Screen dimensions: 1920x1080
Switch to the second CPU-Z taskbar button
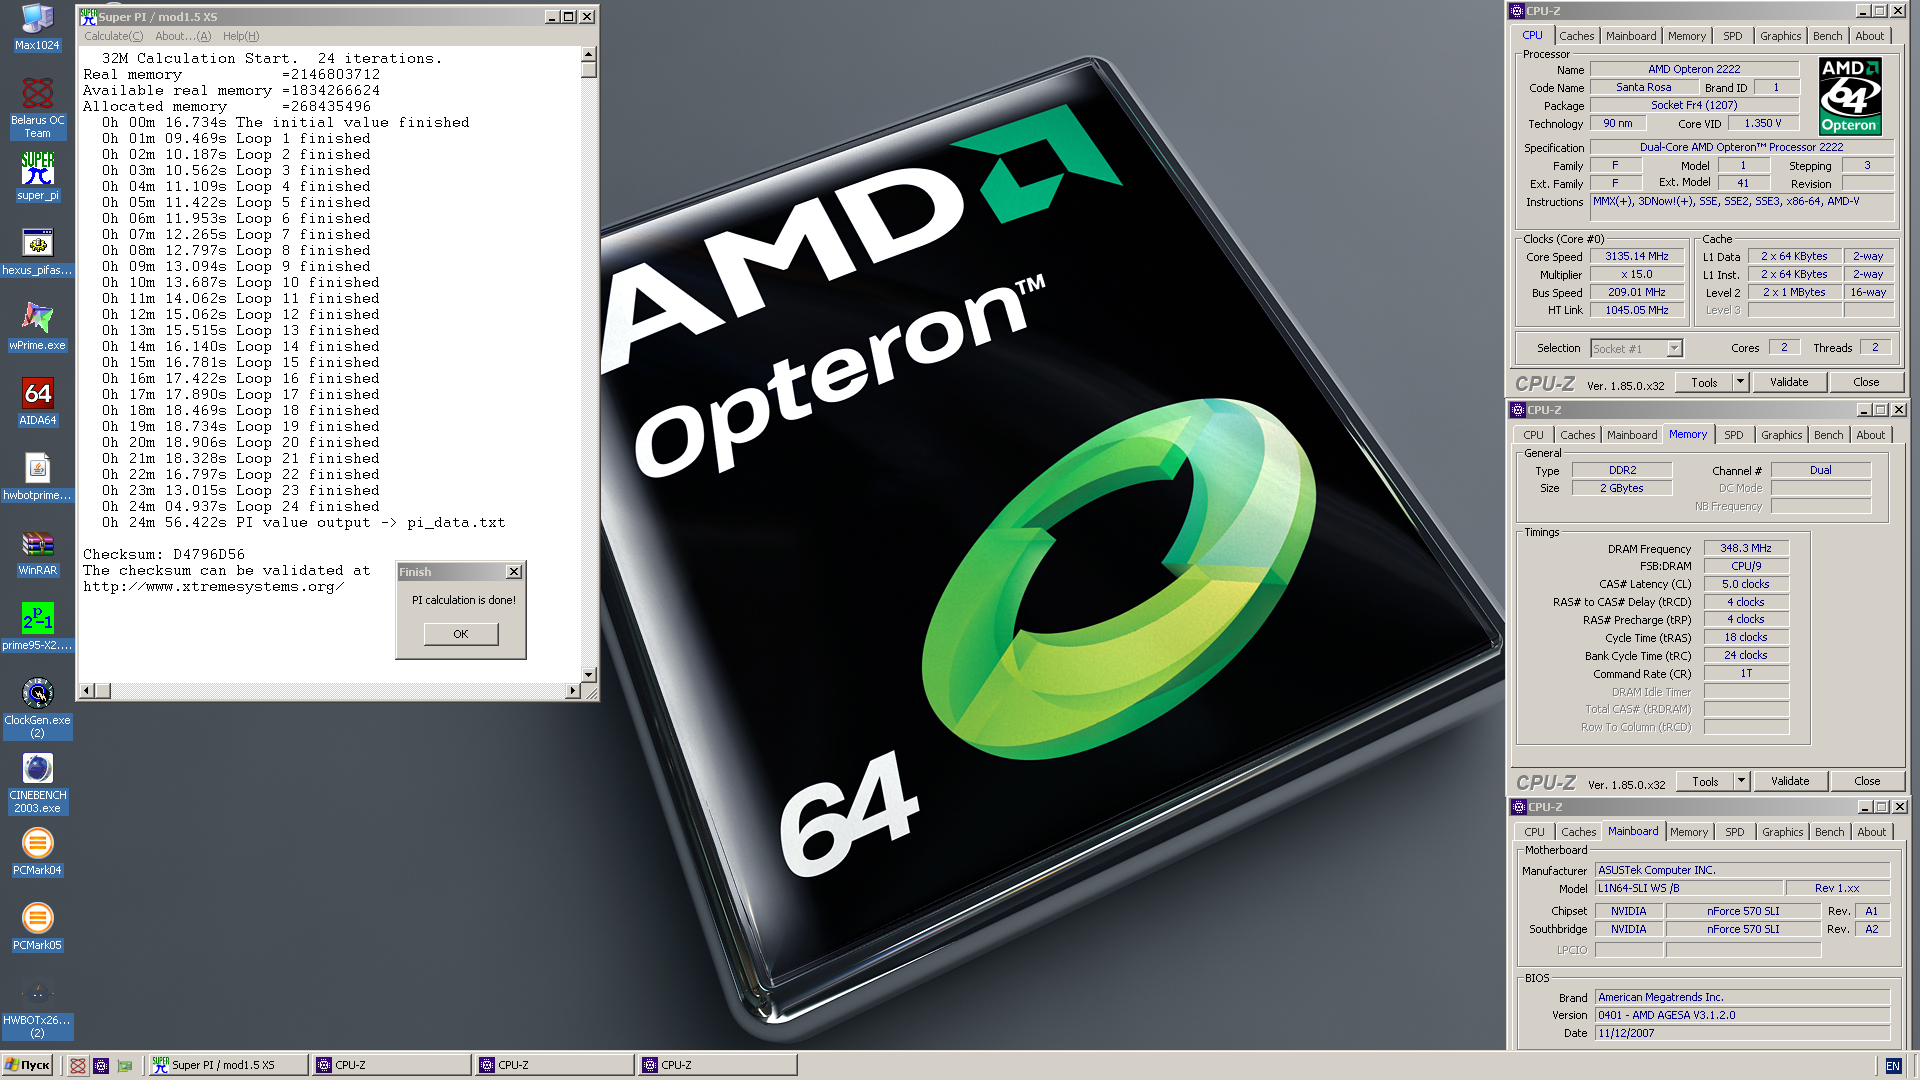(x=554, y=1065)
